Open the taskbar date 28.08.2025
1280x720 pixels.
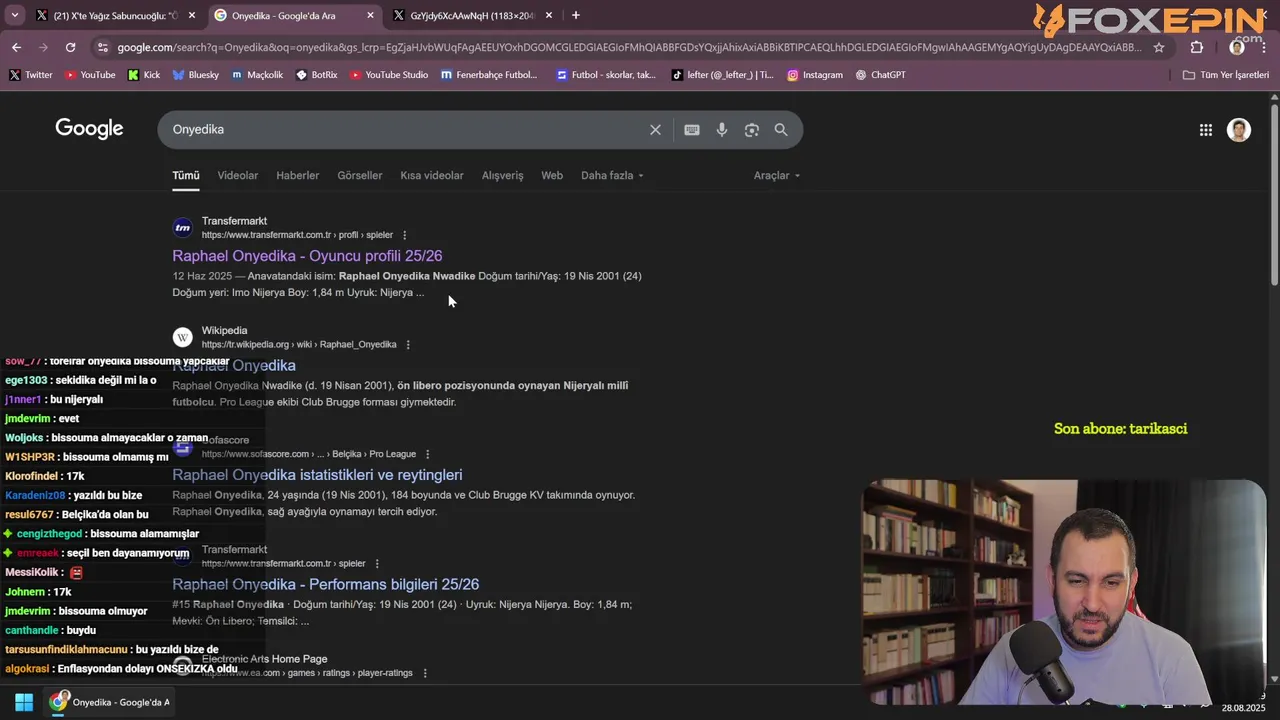[x=1243, y=708]
